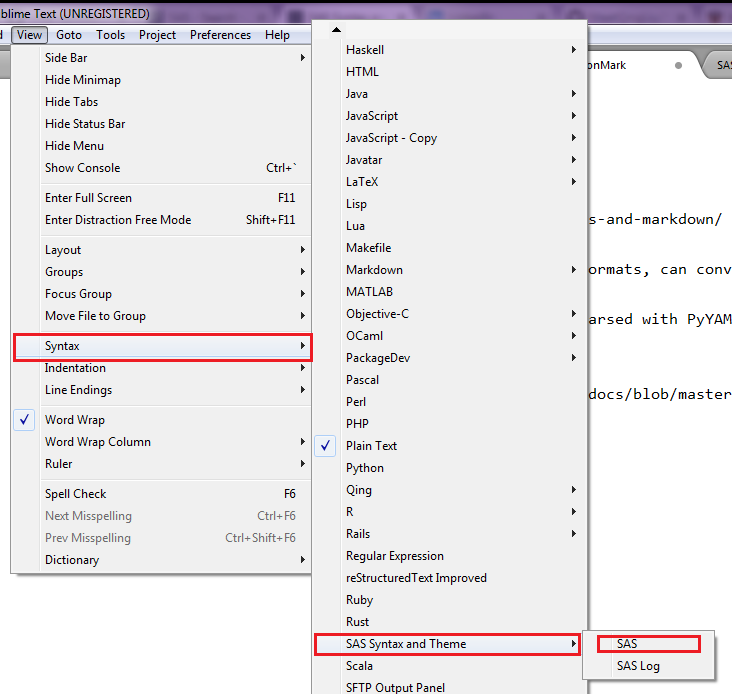Expand the Indentation submenu
The height and width of the screenshot is (694, 732).
[162, 368]
